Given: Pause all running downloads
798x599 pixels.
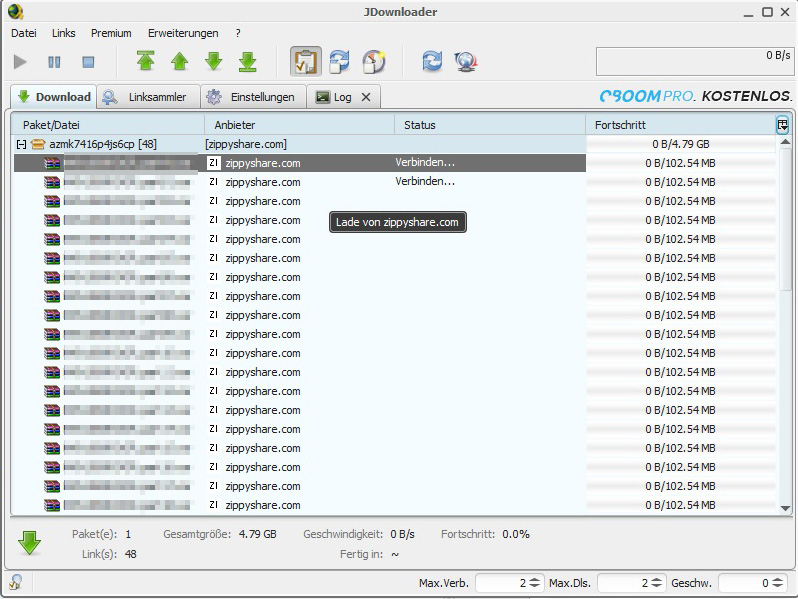Looking at the screenshot, I should pyautogui.click(x=54, y=62).
